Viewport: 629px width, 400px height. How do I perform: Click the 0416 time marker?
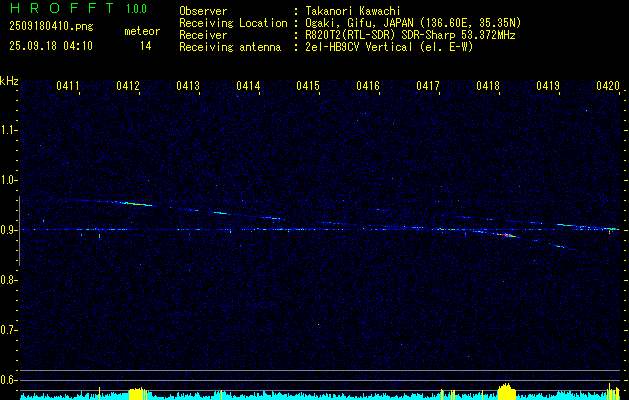(x=368, y=85)
